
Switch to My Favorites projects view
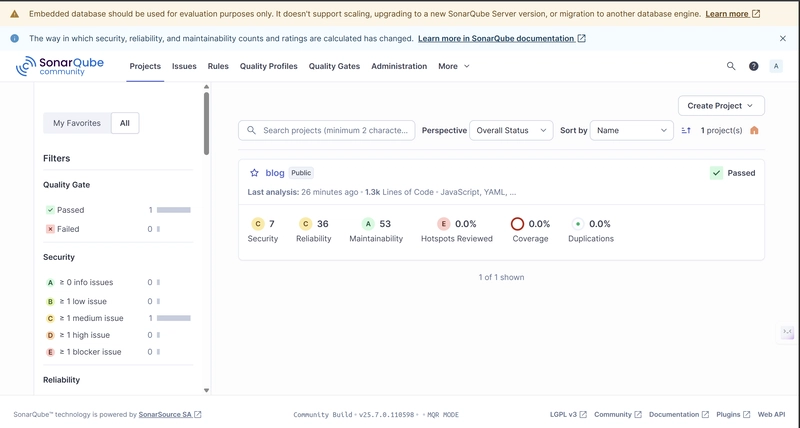[x=77, y=123]
